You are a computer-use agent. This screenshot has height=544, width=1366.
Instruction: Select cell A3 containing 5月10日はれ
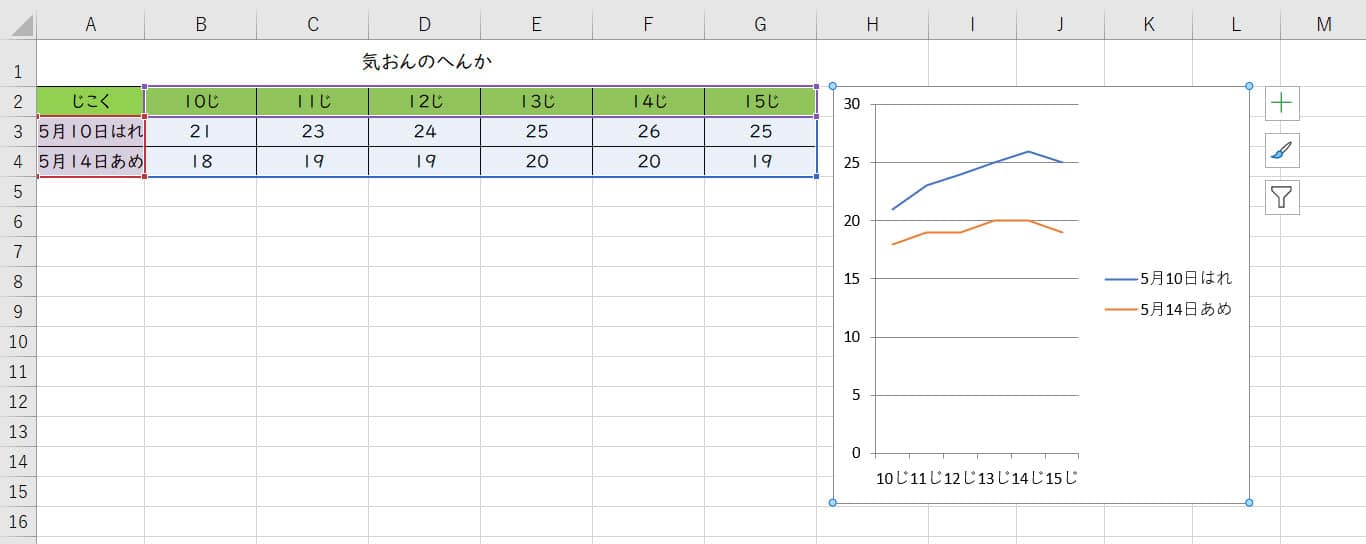click(x=91, y=132)
